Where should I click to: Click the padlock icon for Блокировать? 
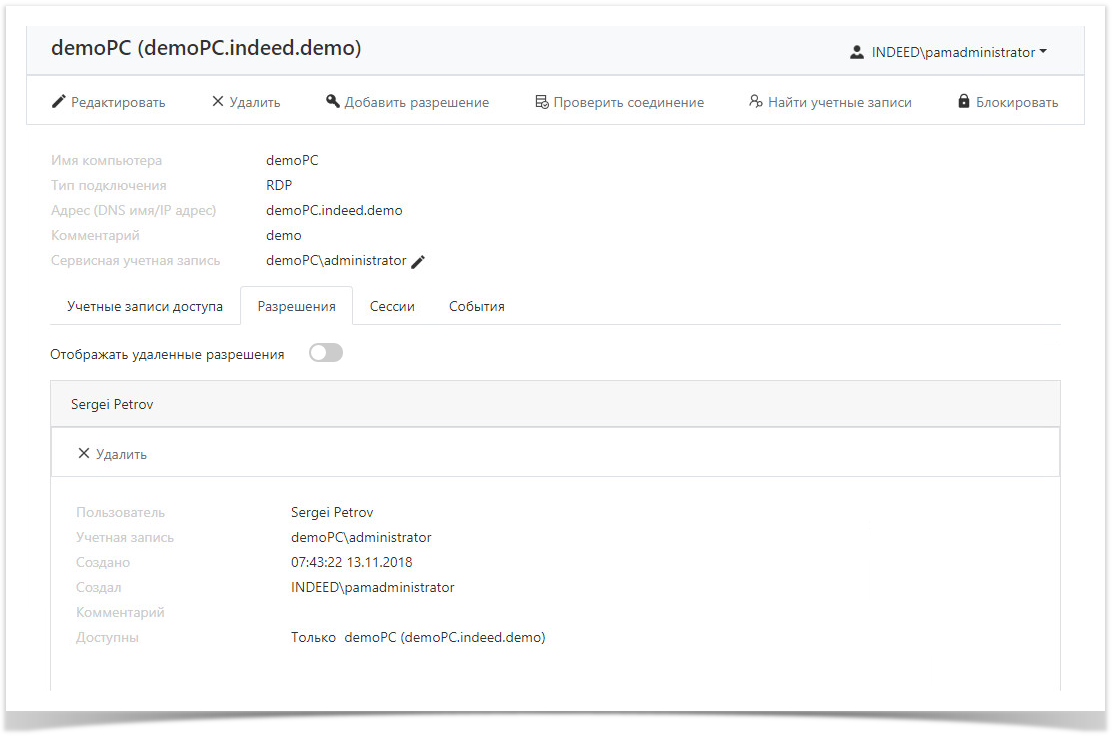click(964, 102)
